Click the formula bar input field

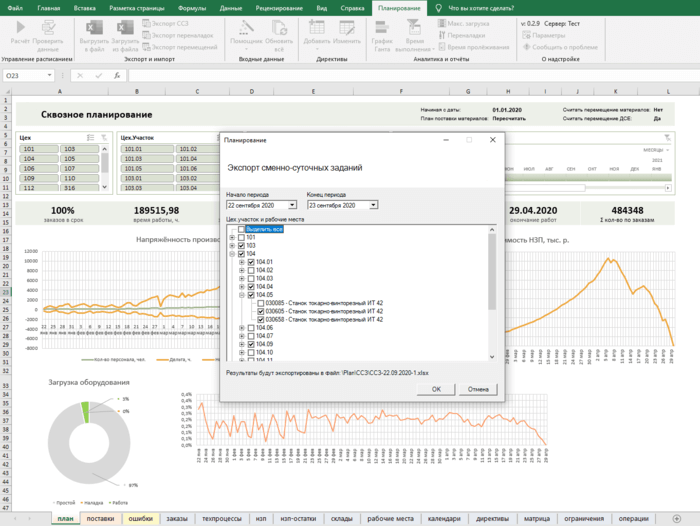(400, 75)
